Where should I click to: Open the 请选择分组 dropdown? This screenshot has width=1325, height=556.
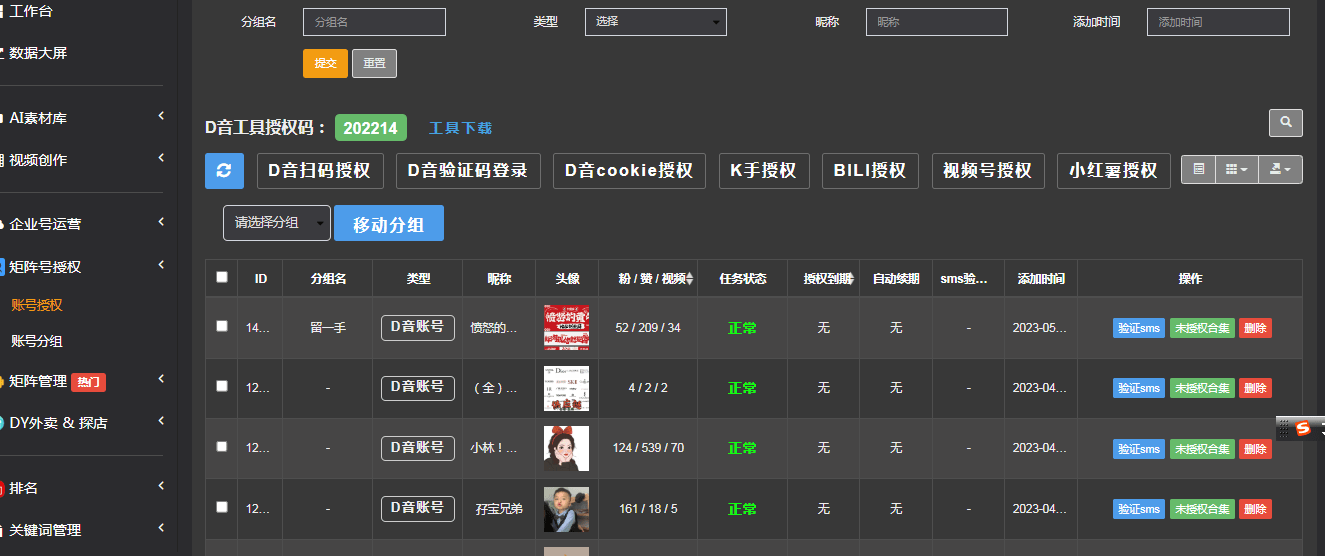tap(277, 223)
